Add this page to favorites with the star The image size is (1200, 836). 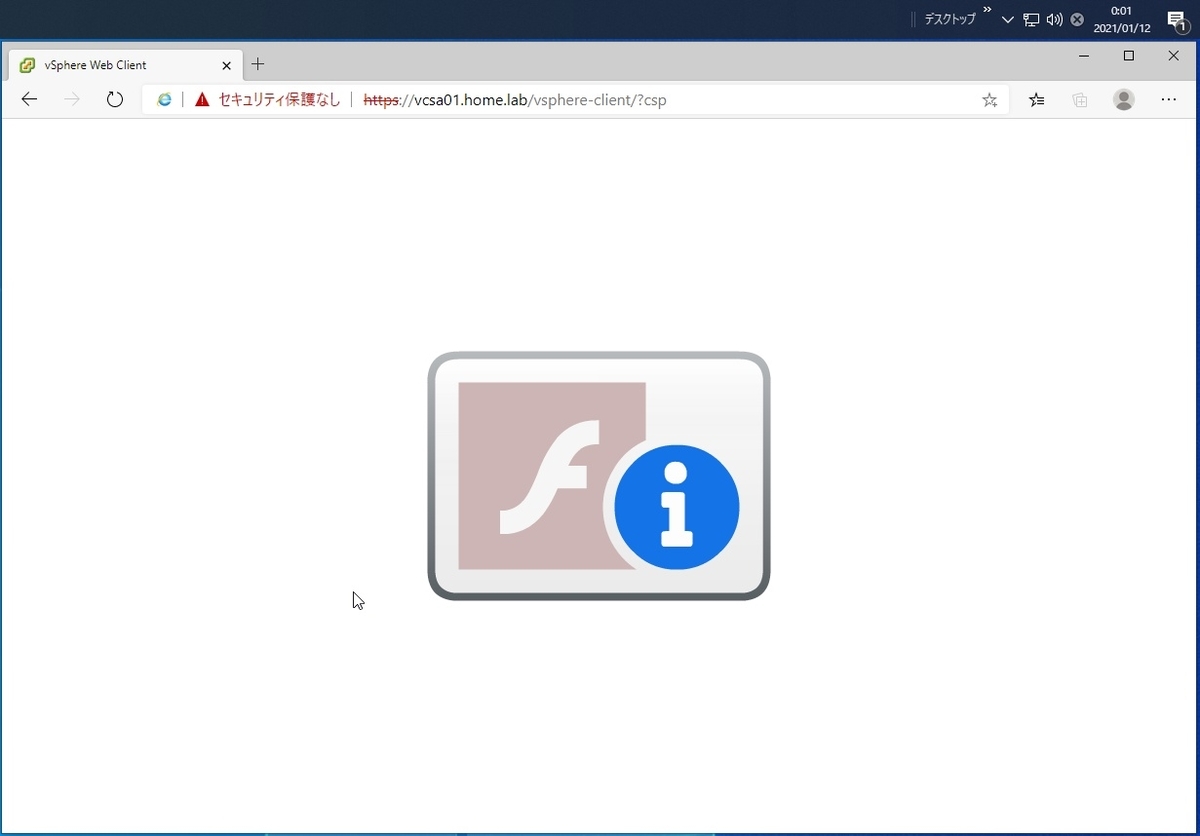[990, 100]
